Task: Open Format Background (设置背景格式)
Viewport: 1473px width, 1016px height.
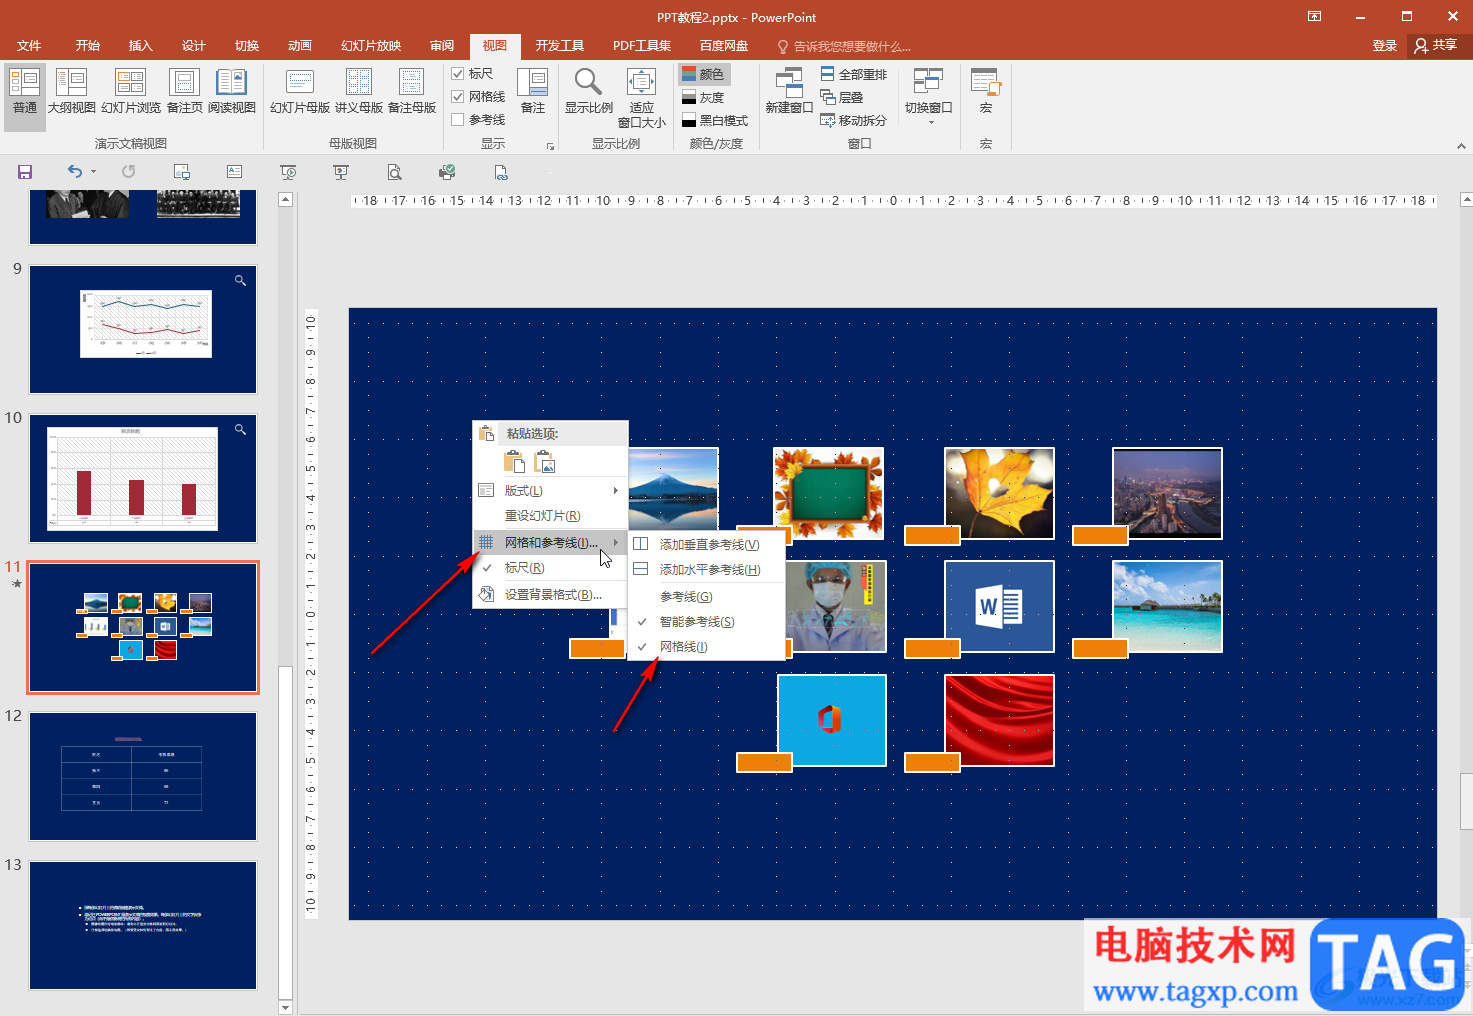Action: pos(550,595)
